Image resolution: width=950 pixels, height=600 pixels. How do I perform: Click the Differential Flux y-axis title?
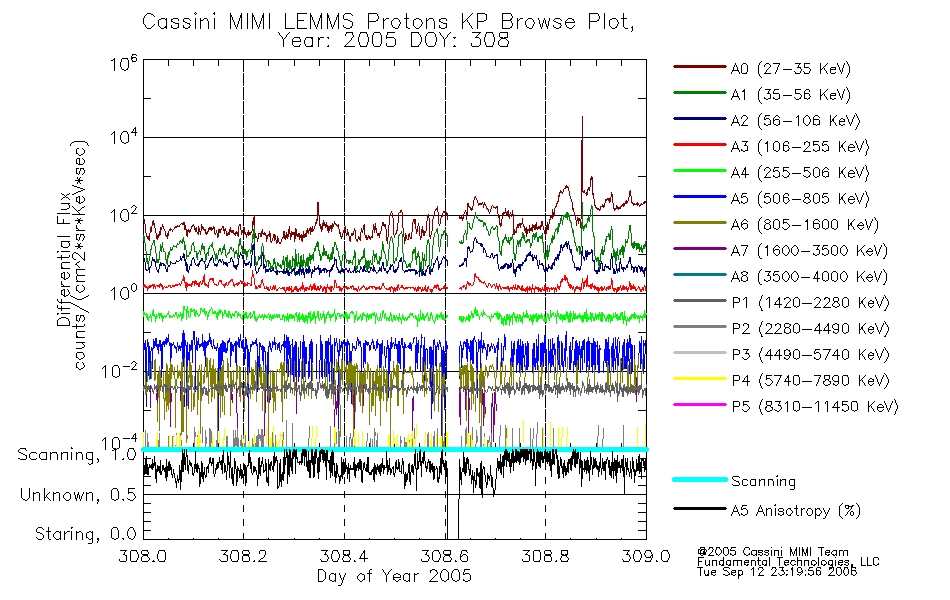click(64, 259)
